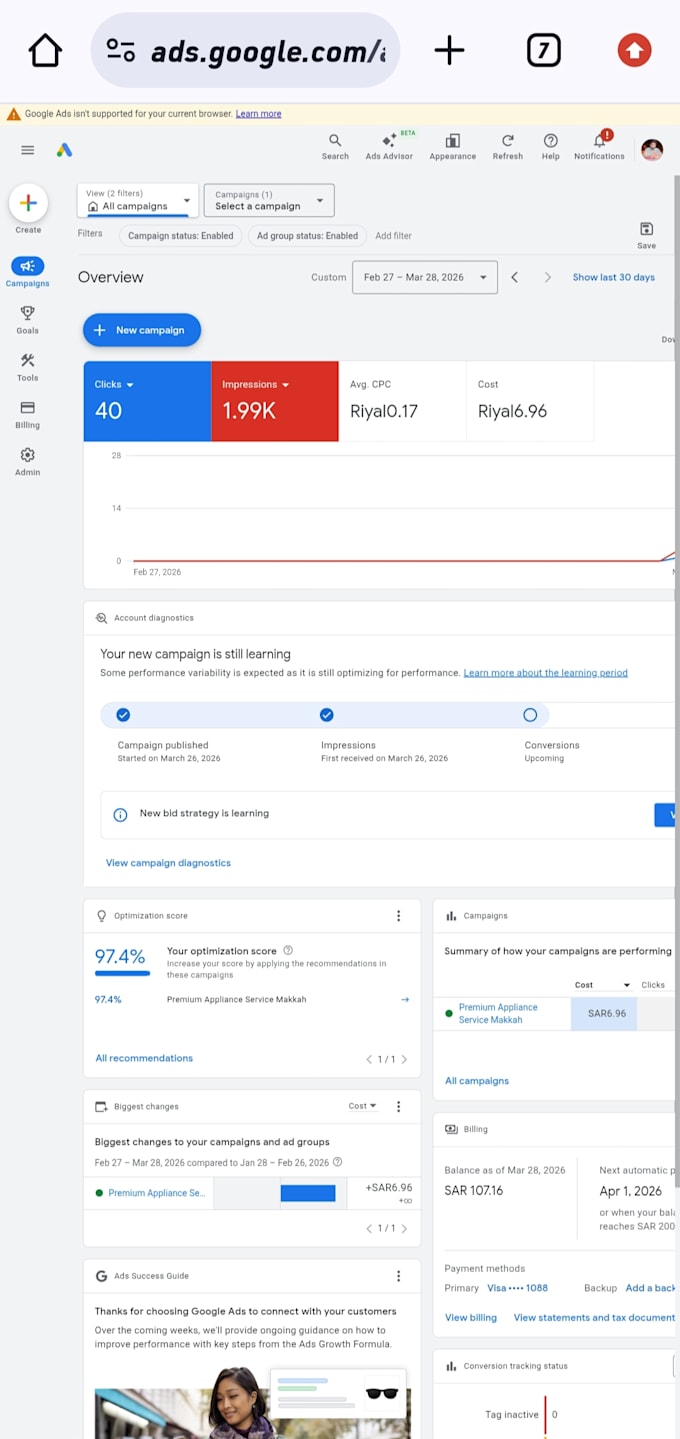Image resolution: width=680 pixels, height=1439 pixels.
Task: Open the hamburger navigation menu
Action: pos(28,150)
